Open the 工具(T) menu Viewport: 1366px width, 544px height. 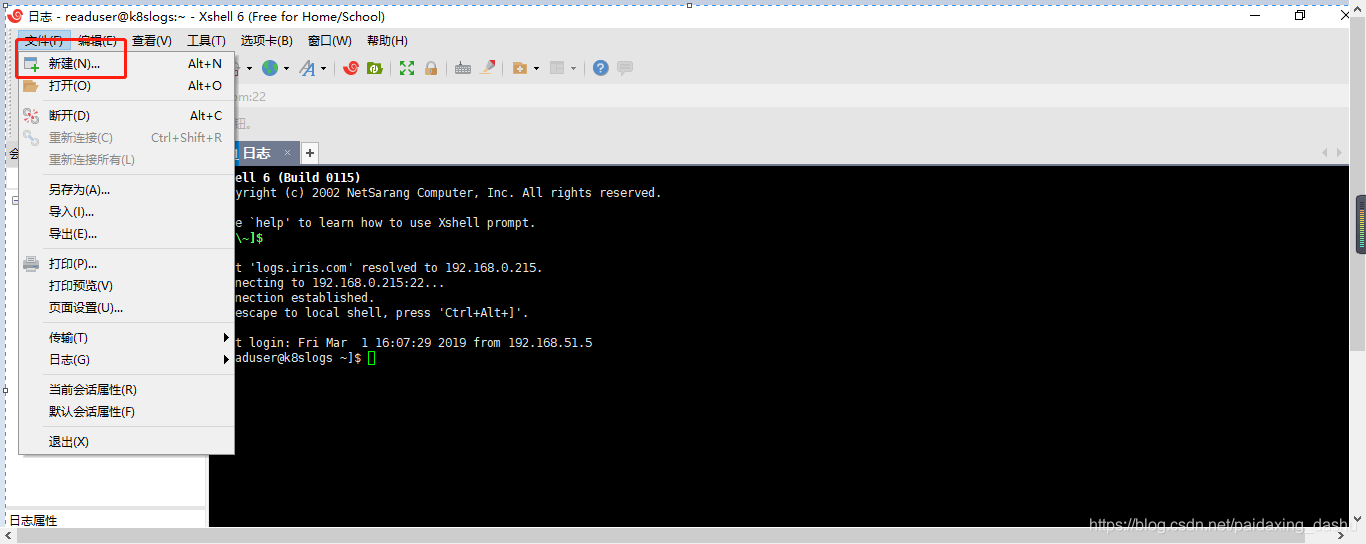[x=206, y=41]
